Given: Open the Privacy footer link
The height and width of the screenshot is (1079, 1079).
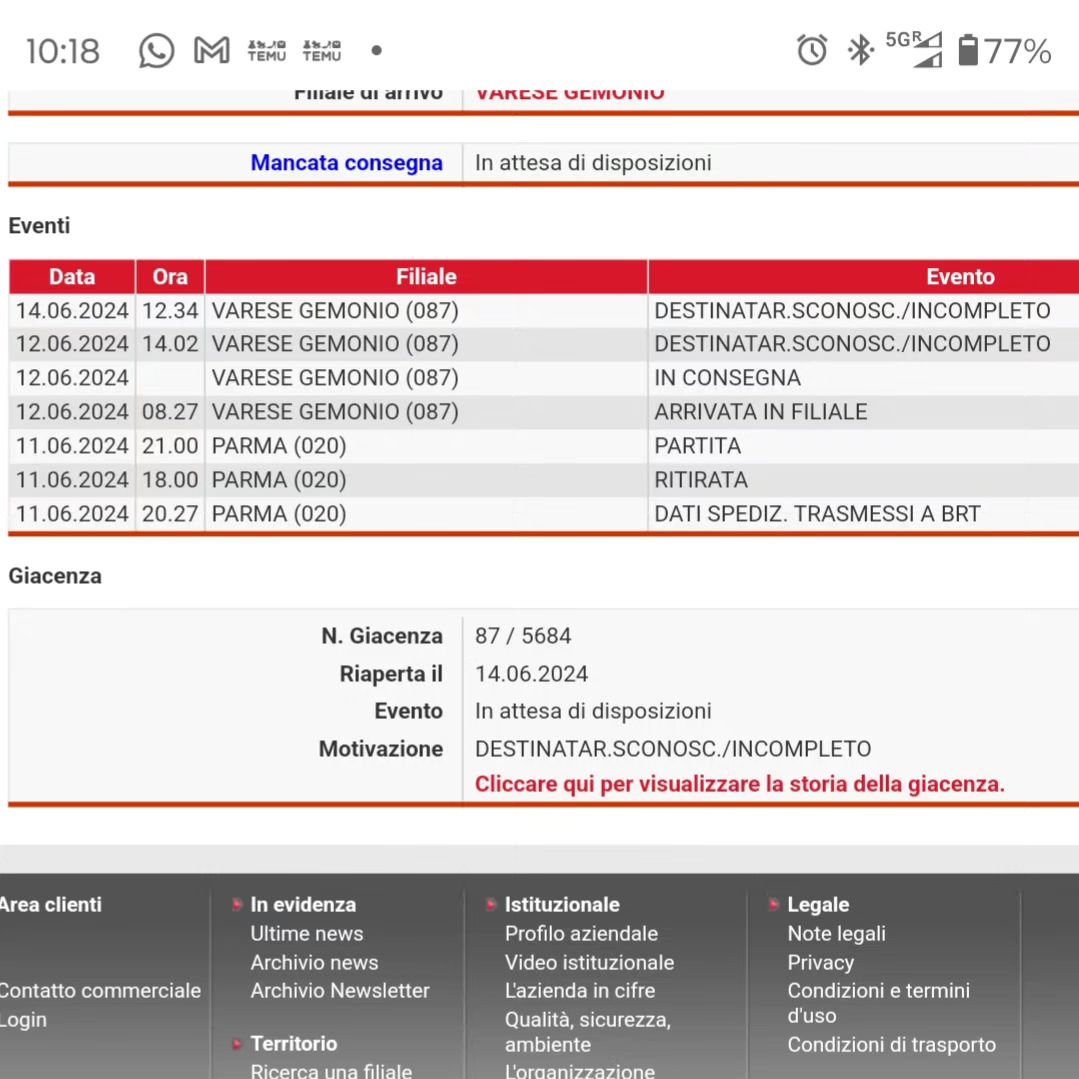Looking at the screenshot, I should click(821, 963).
